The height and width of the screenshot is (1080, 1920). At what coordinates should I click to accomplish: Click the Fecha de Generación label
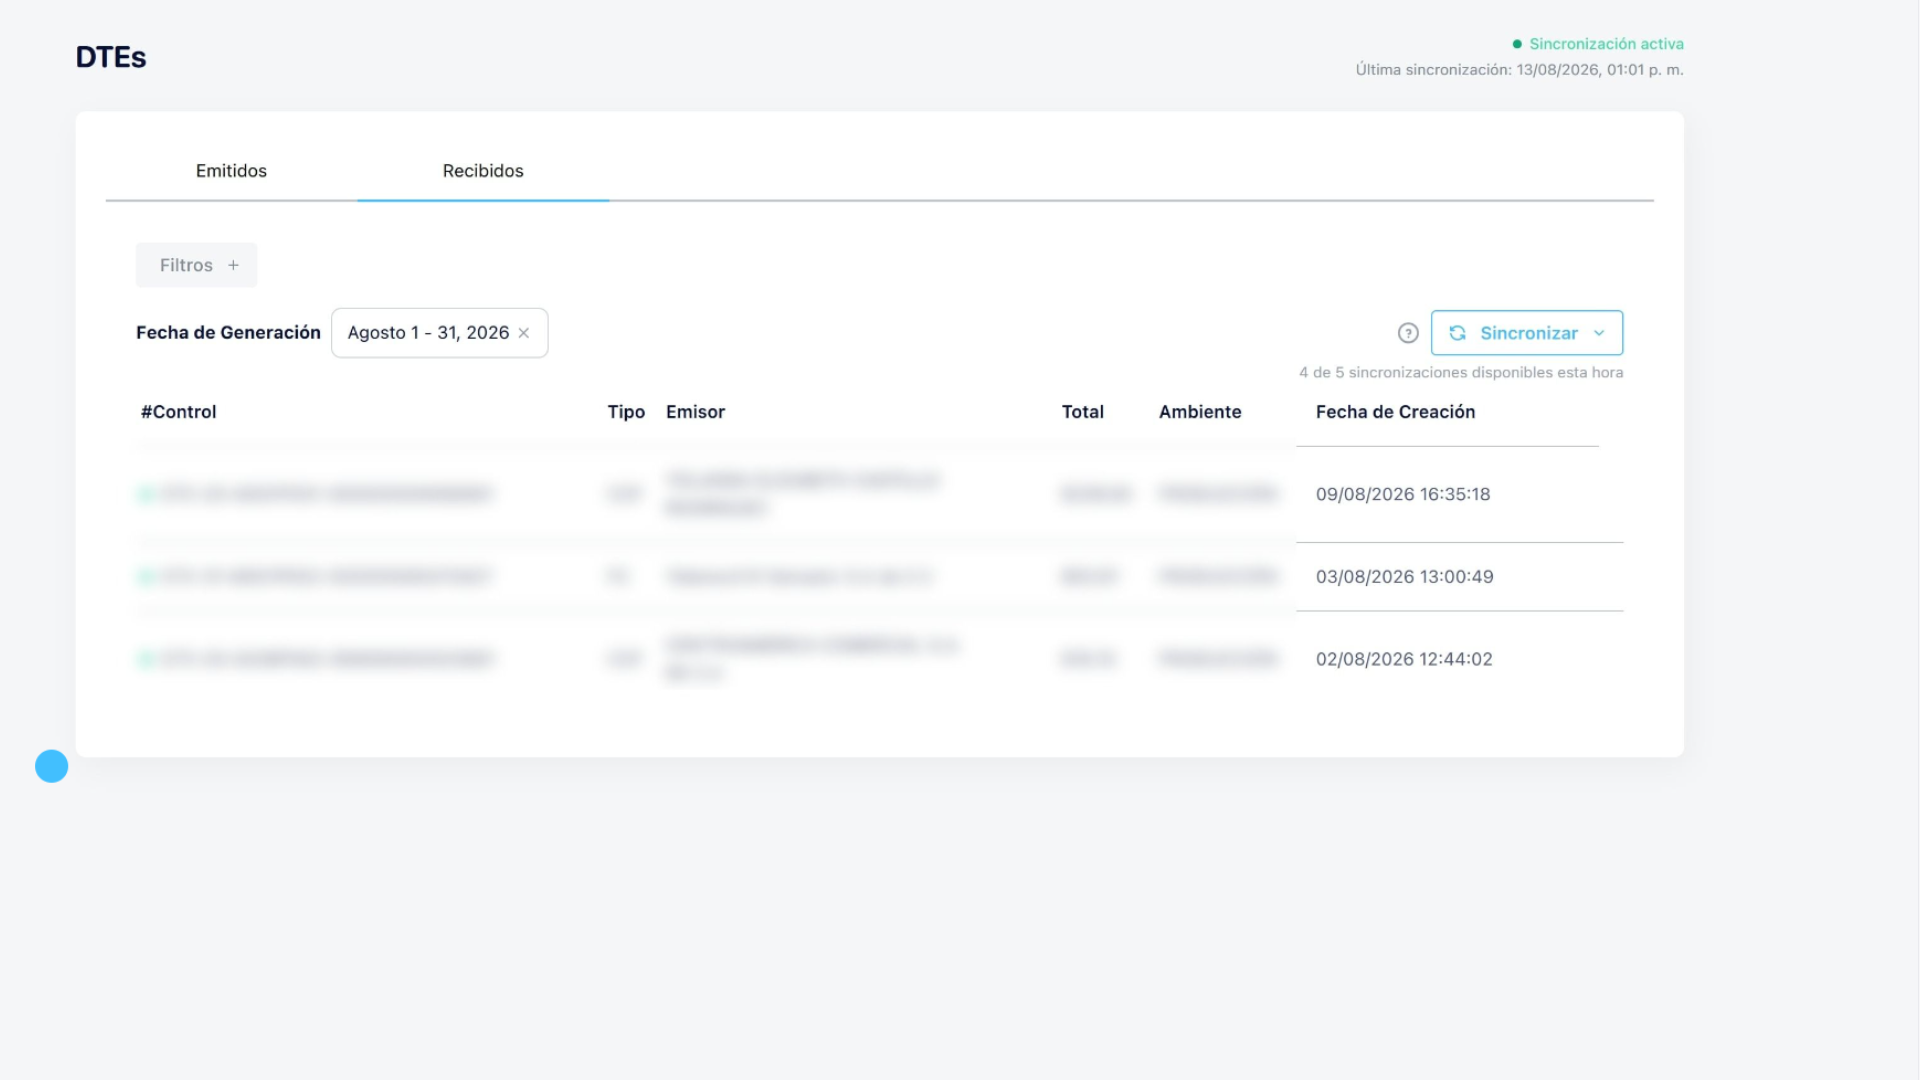tap(228, 333)
